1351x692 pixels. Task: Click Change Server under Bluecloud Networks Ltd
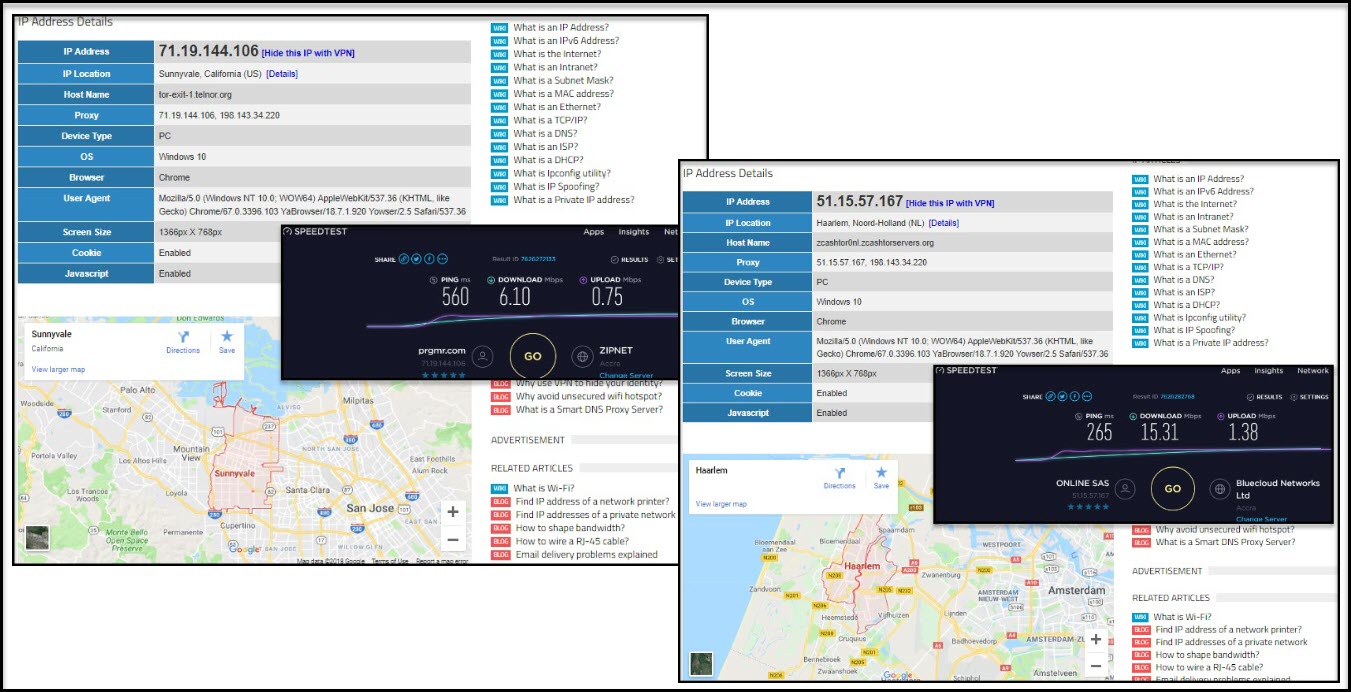point(1261,519)
